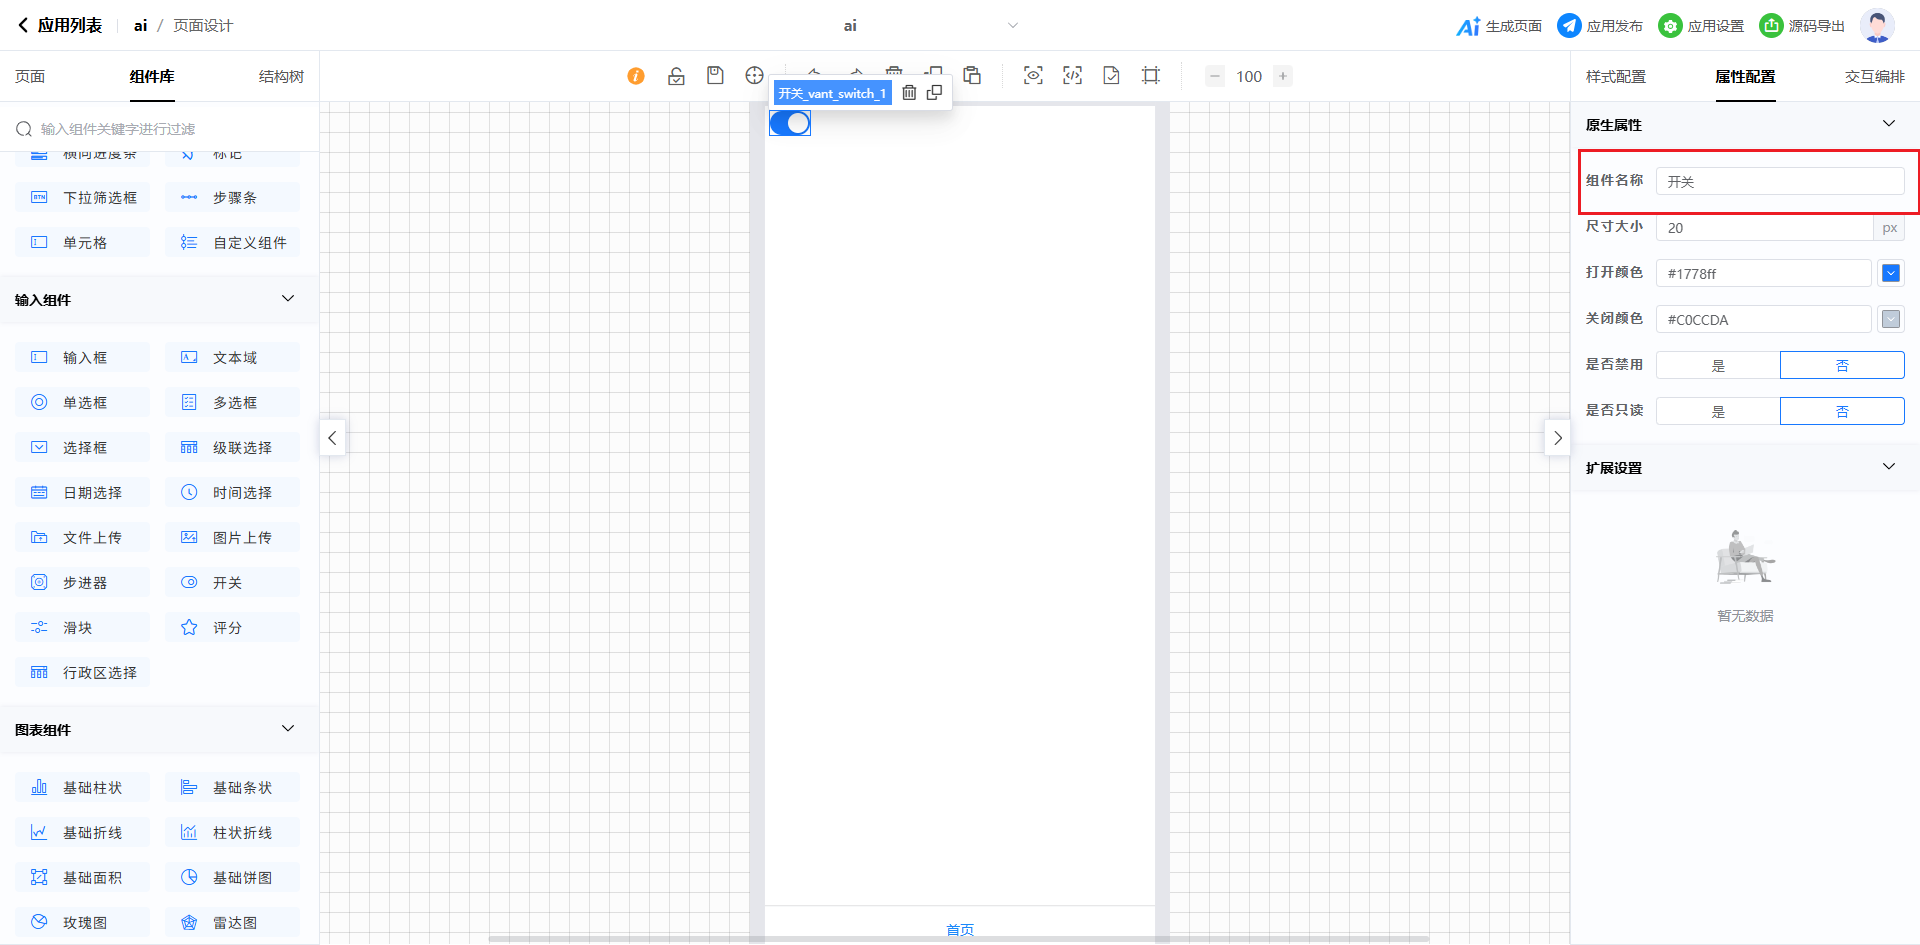Open the code view icon in toolbar
The image size is (1920, 945).
pos(1072,76)
